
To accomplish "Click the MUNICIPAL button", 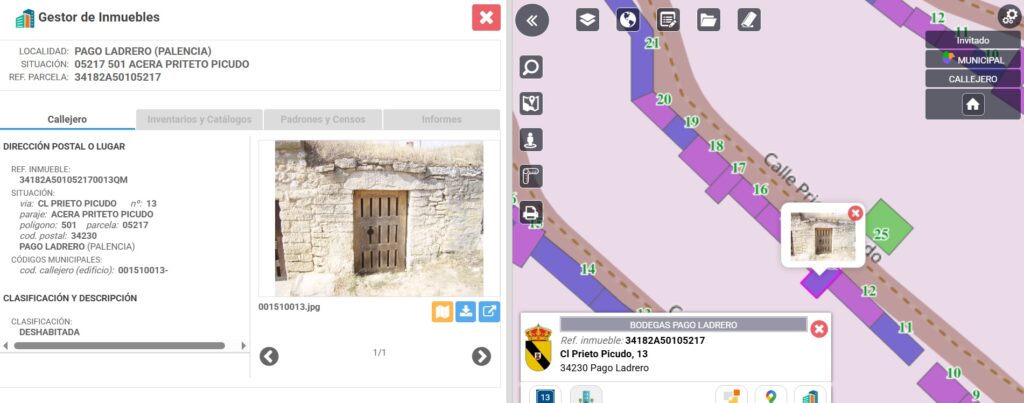I will click(x=973, y=60).
